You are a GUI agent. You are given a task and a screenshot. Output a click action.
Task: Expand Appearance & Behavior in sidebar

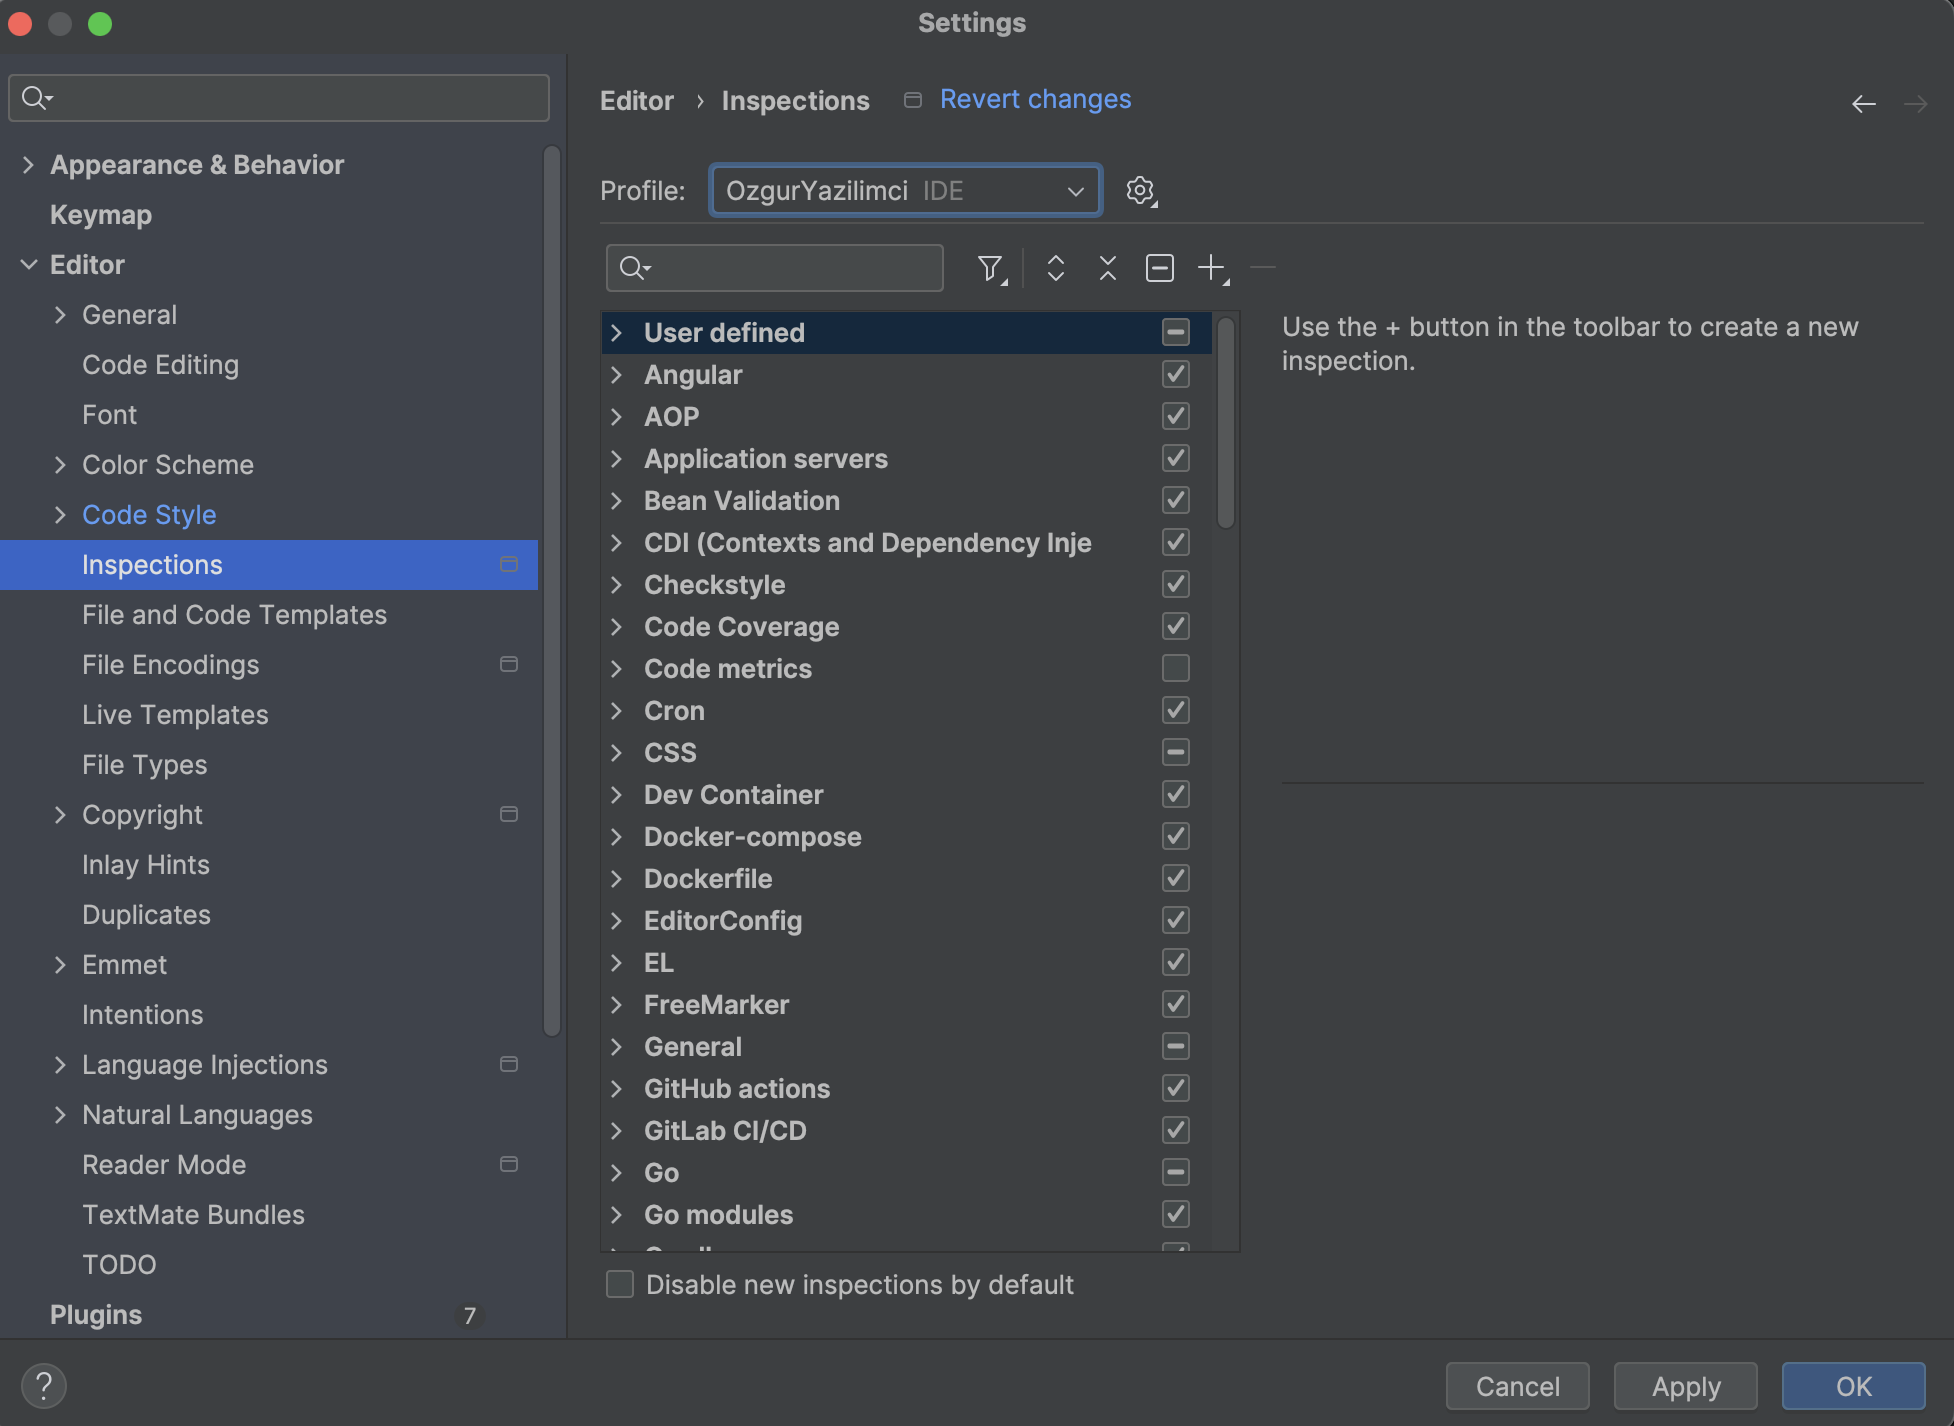28,165
